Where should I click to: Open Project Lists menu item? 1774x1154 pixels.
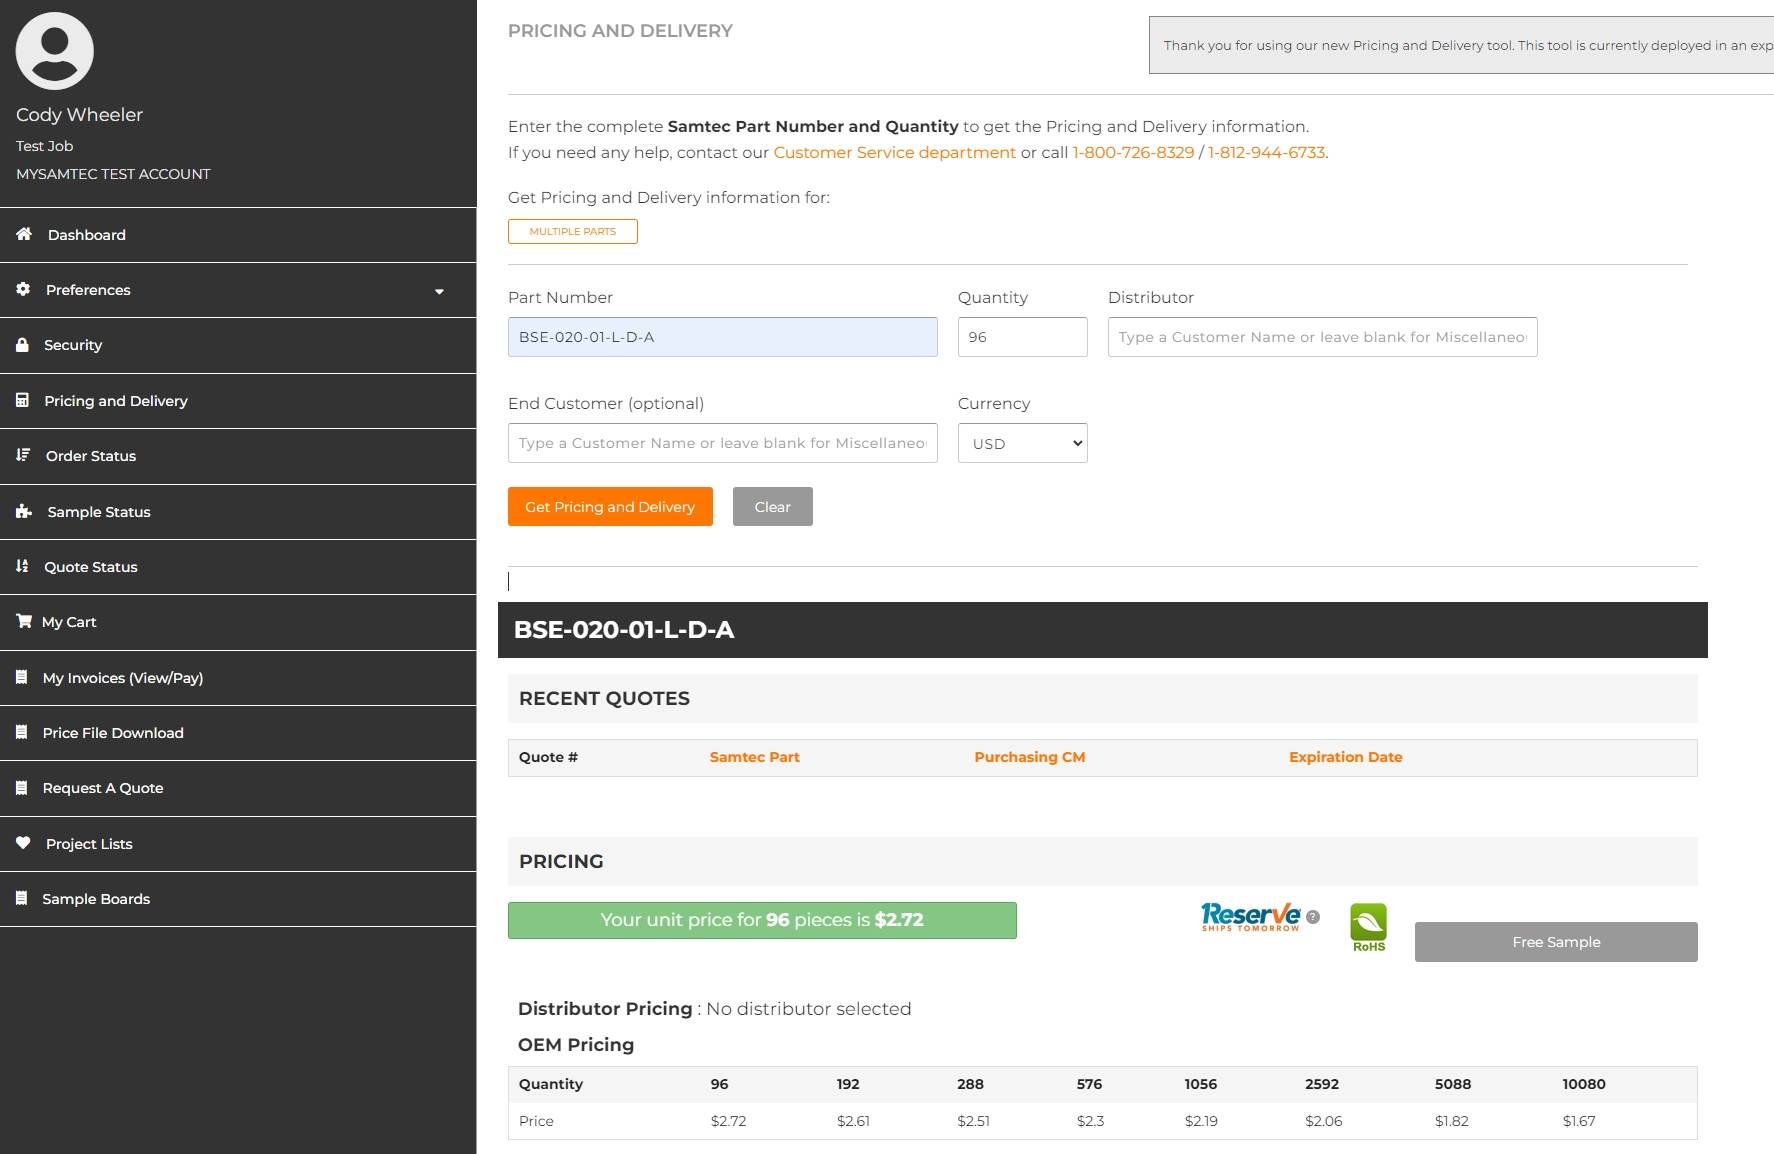(x=238, y=844)
